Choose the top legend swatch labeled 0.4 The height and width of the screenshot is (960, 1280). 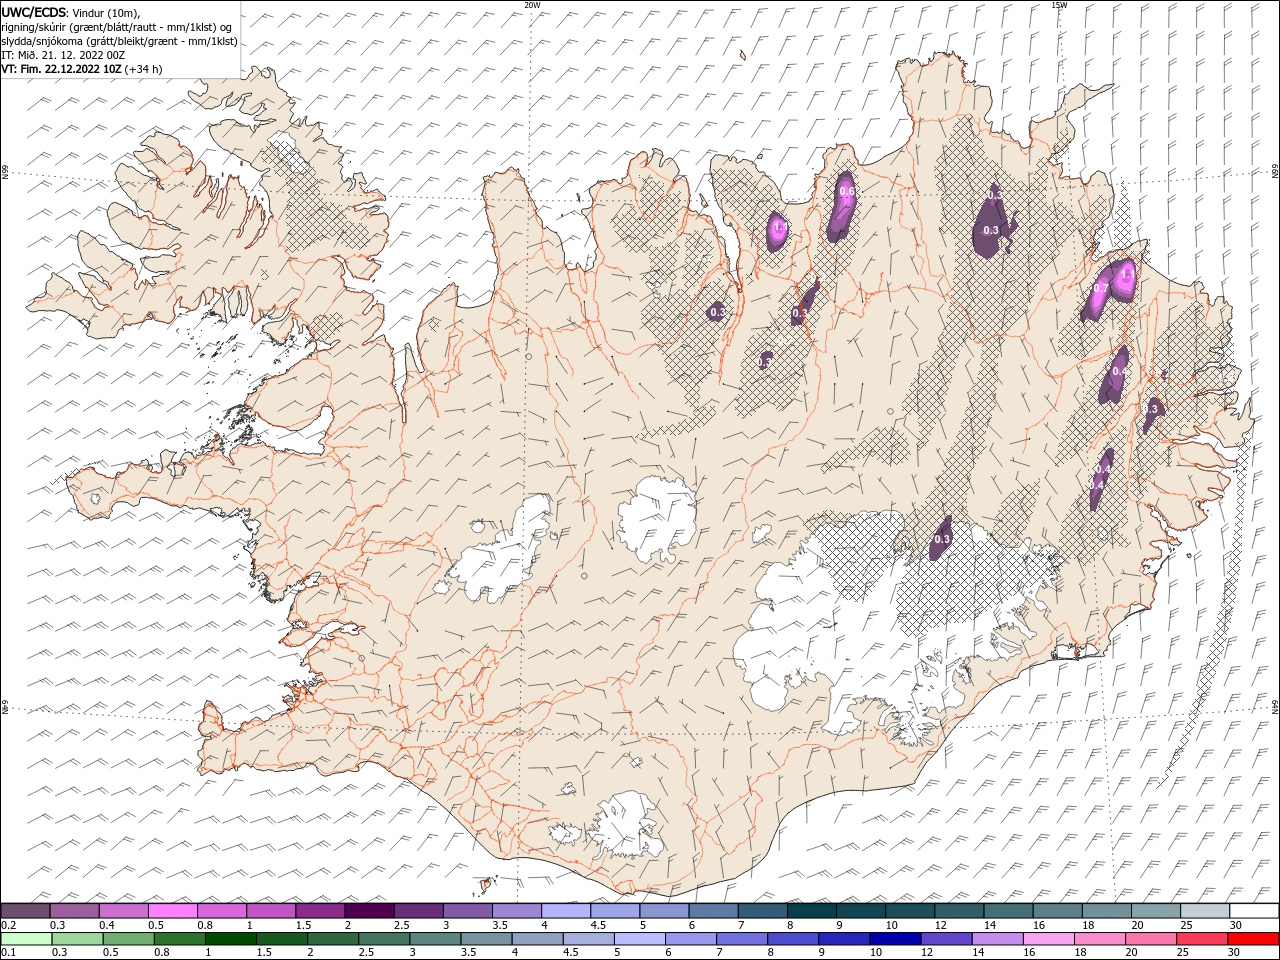(123, 911)
